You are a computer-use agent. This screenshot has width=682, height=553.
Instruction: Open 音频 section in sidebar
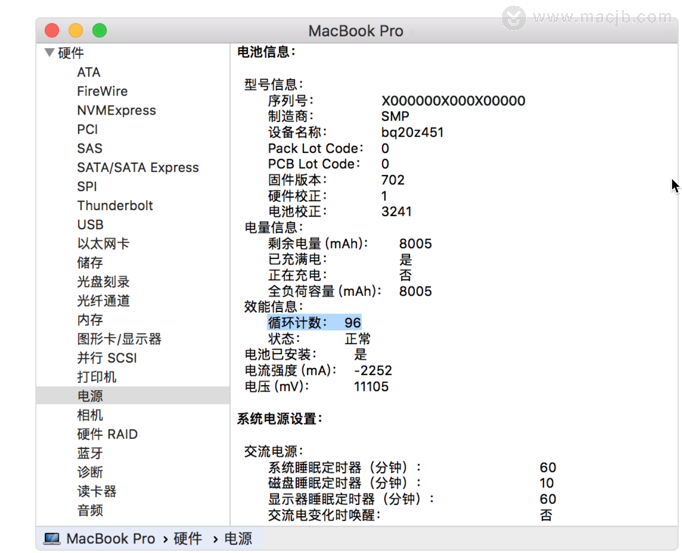pyautogui.click(x=90, y=510)
